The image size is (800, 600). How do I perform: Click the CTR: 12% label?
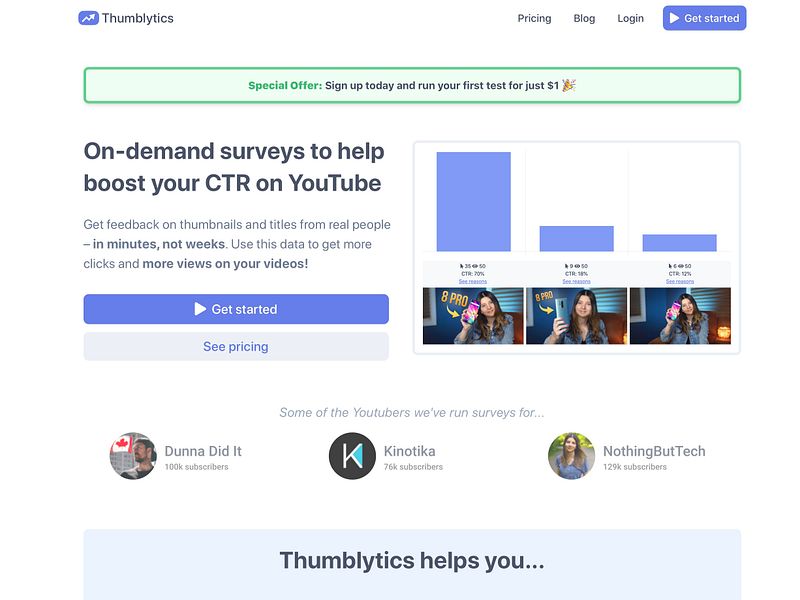pyautogui.click(x=680, y=274)
